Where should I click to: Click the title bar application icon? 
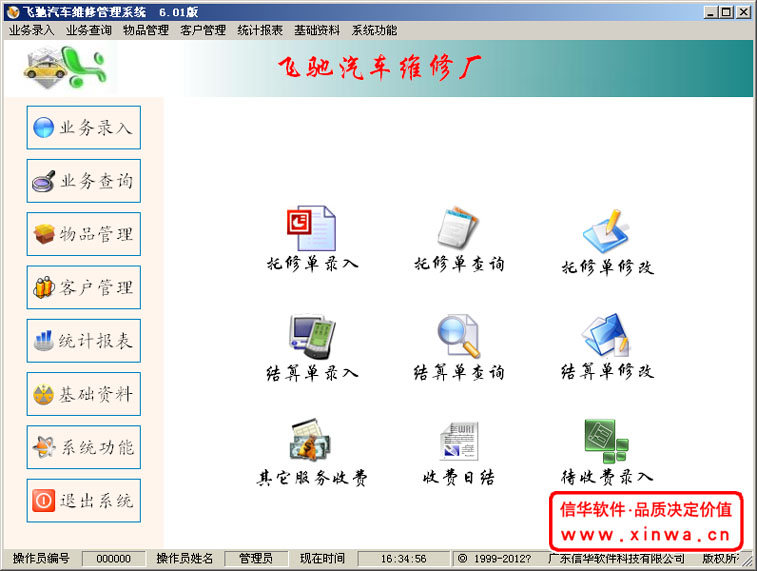(x=13, y=12)
